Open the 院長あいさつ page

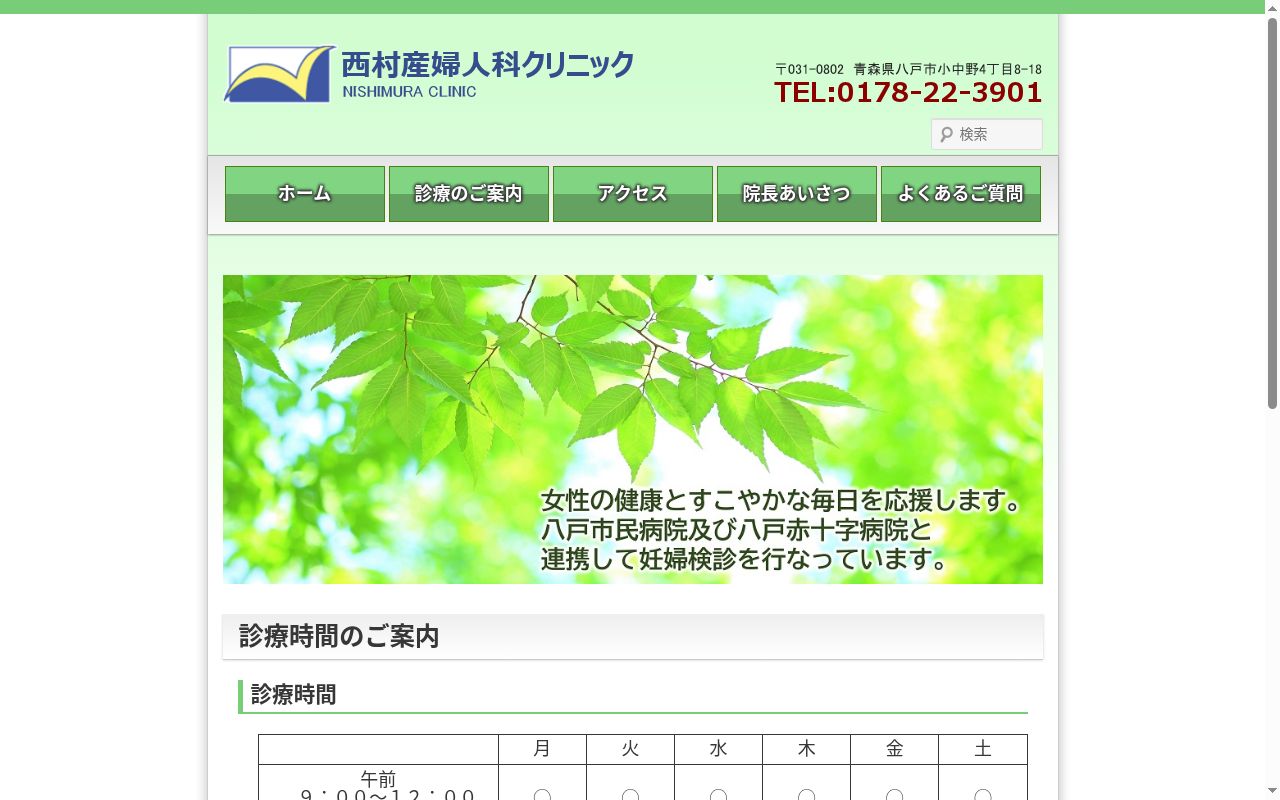pos(797,194)
